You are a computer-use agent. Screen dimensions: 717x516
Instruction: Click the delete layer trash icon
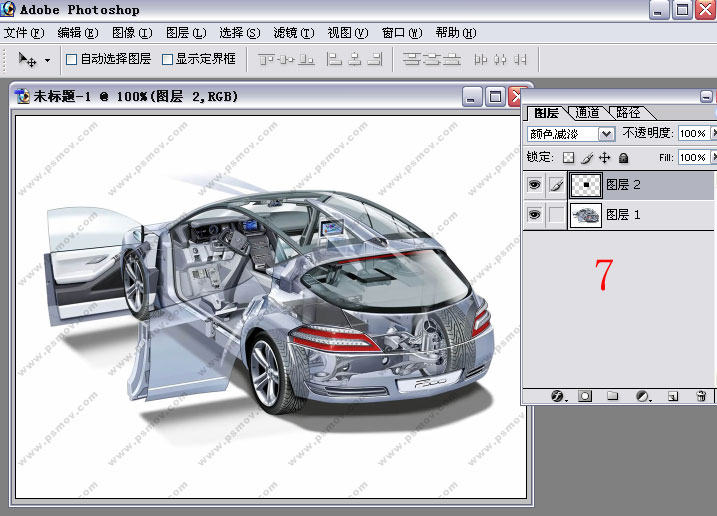701,396
